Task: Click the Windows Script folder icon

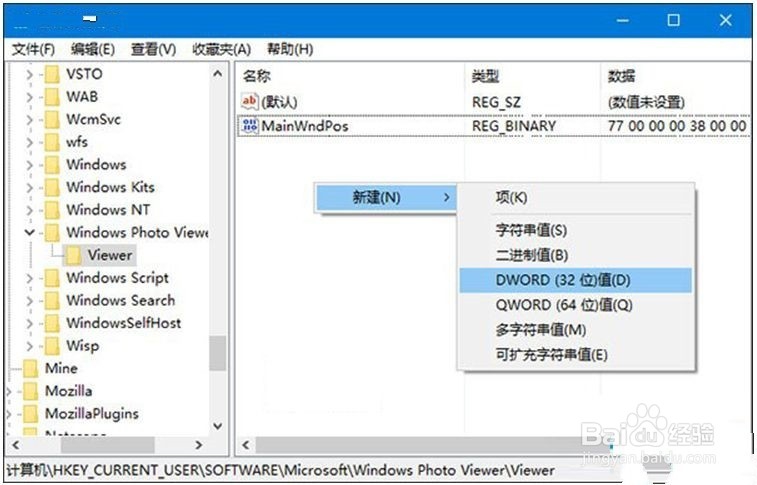Action: coord(52,278)
